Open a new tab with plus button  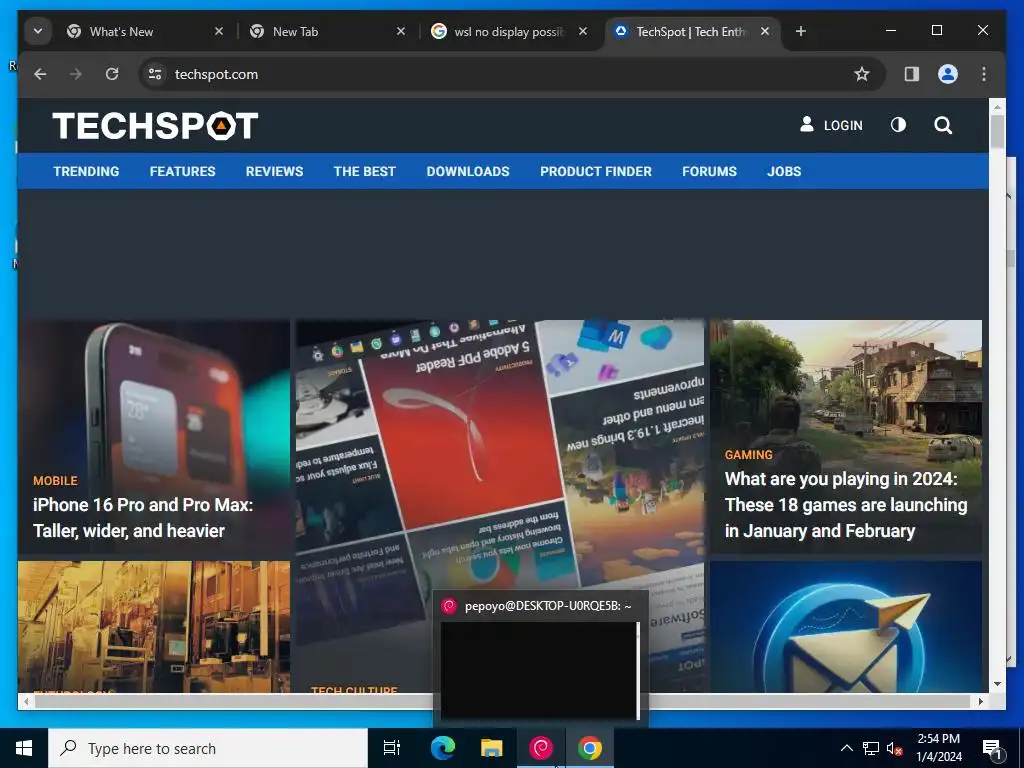(801, 31)
